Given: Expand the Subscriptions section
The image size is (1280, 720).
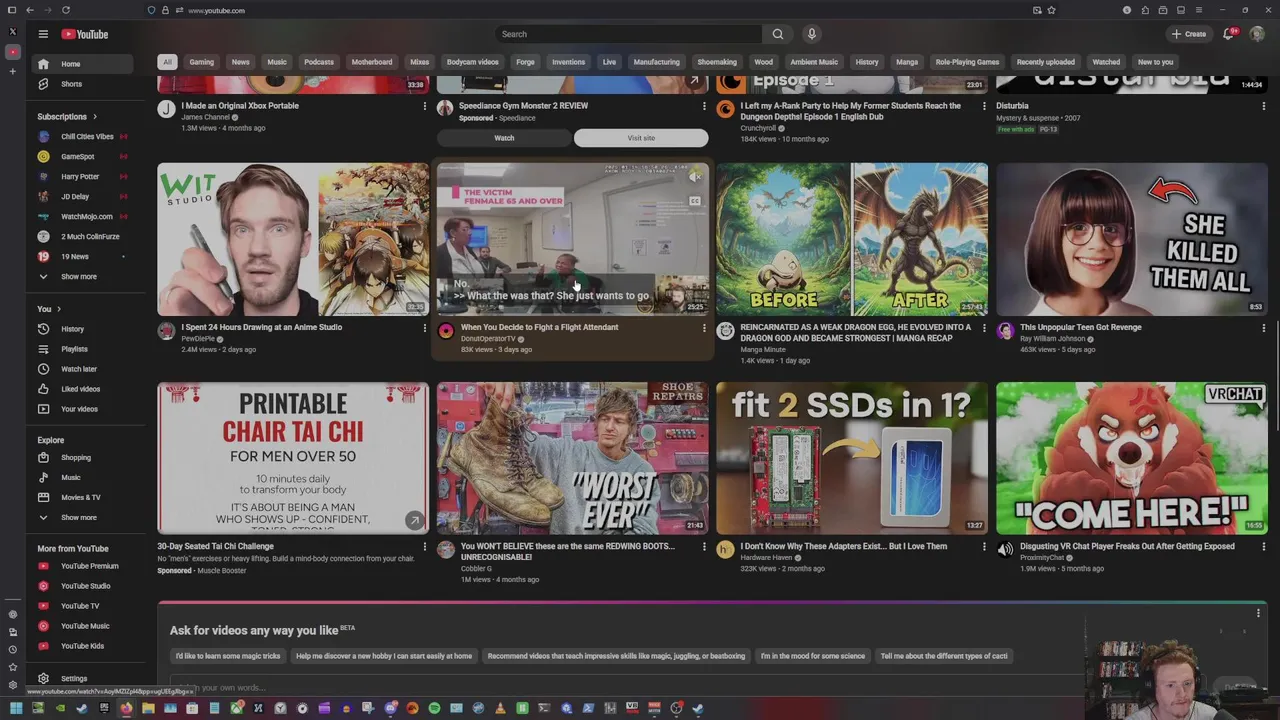Looking at the screenshot, I should click(x=68, y=116).
